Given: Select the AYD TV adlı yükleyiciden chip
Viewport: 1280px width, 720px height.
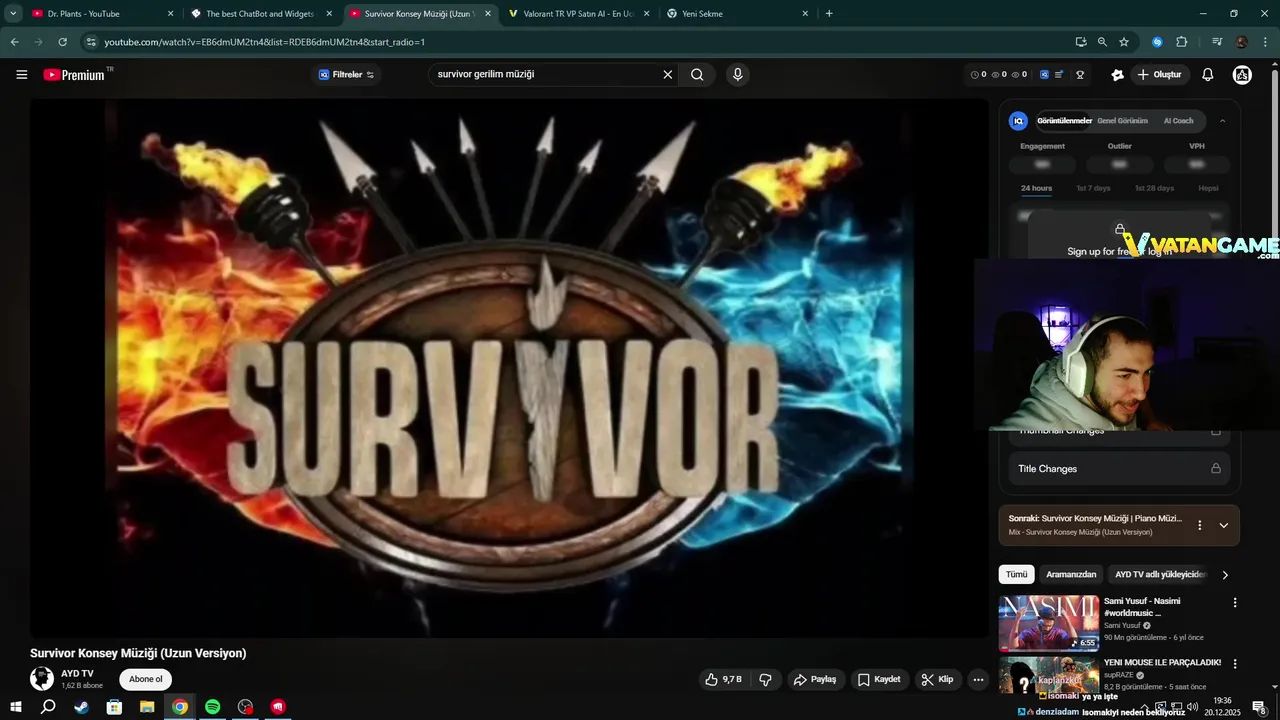Looking at the screenshot, I should coord(1161,575).
